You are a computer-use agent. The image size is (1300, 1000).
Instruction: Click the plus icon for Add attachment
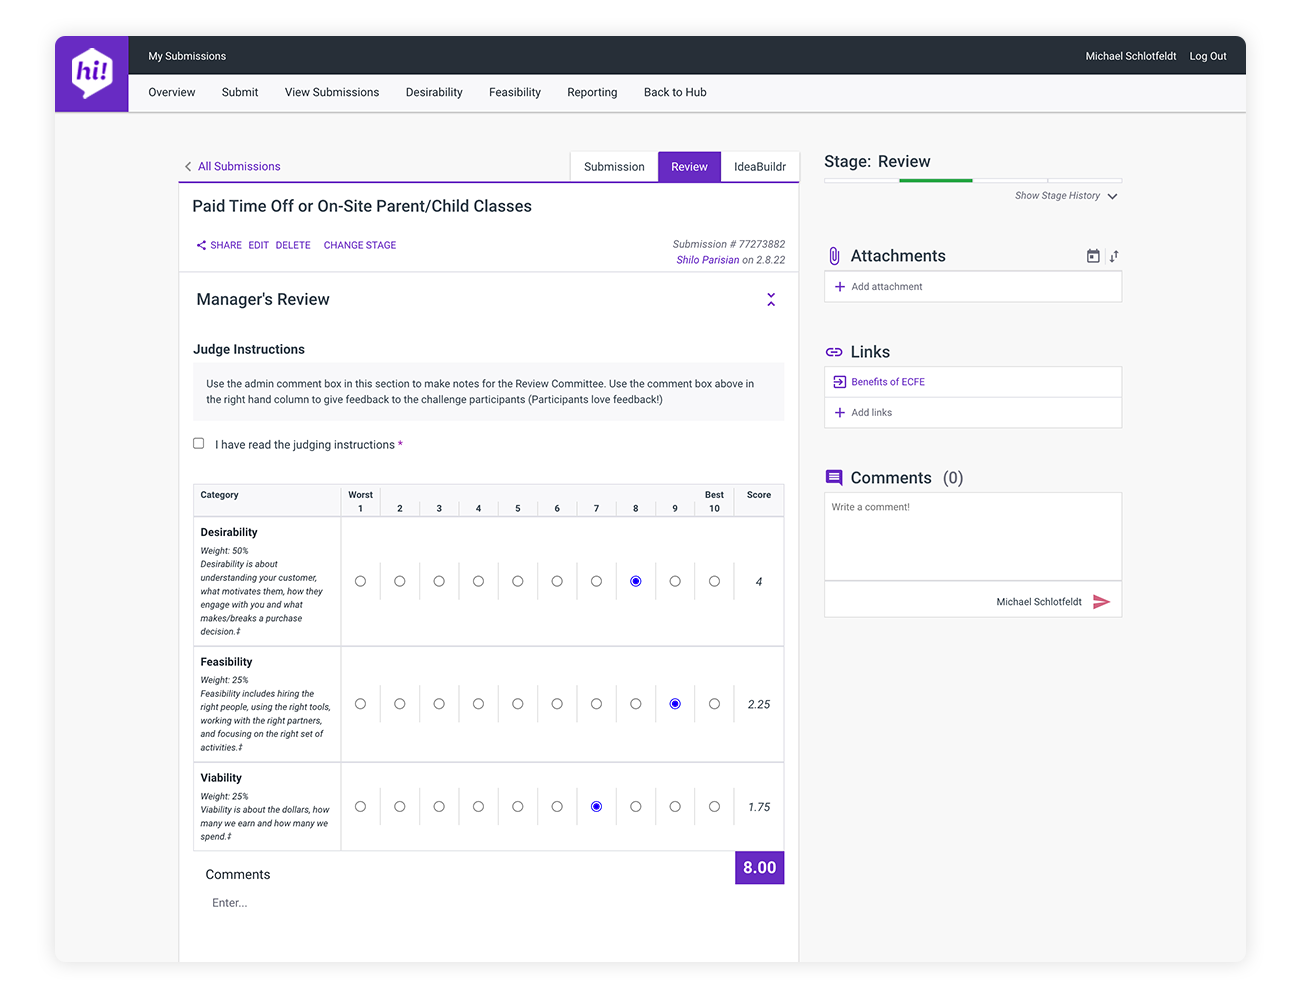[840, 287]
